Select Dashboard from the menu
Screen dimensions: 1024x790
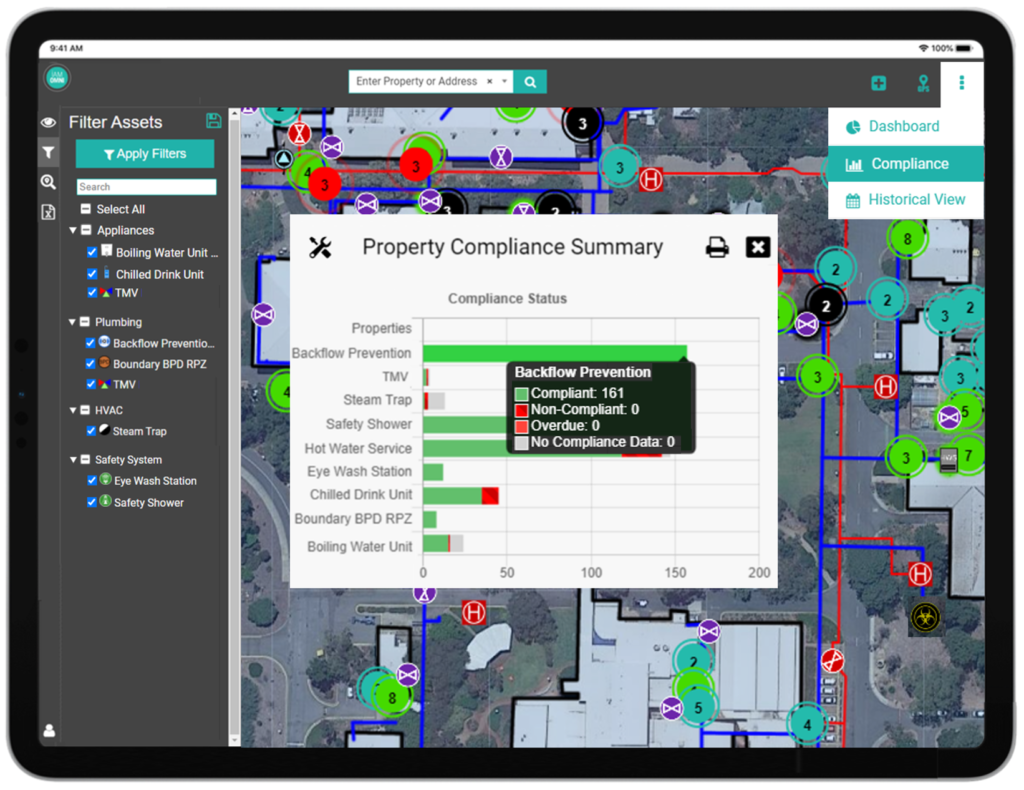coord(903,127)
